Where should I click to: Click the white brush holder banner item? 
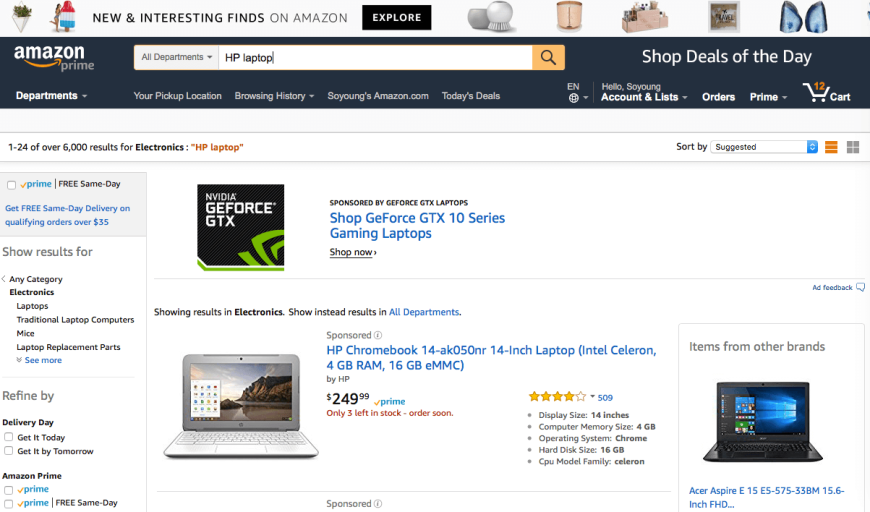[x=491, y=17]
